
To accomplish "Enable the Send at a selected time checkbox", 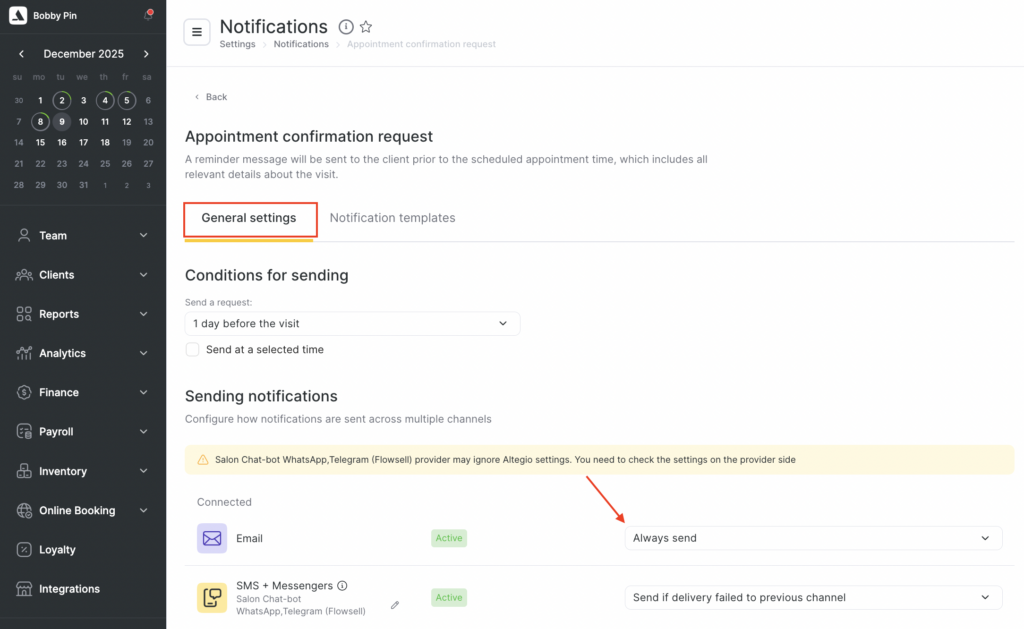I will point(193,350).
